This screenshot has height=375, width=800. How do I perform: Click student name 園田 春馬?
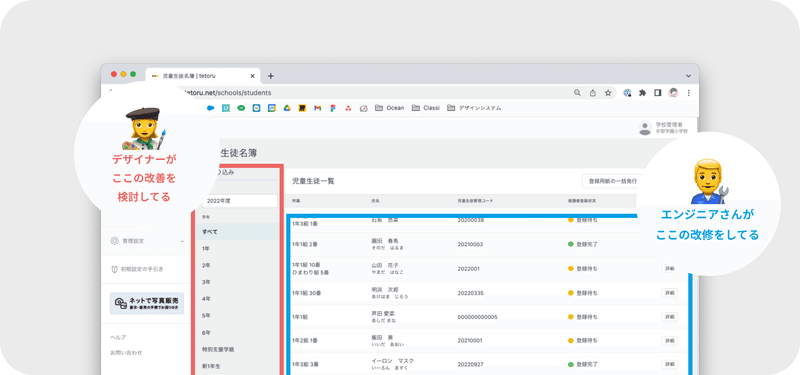coord(385,240)
